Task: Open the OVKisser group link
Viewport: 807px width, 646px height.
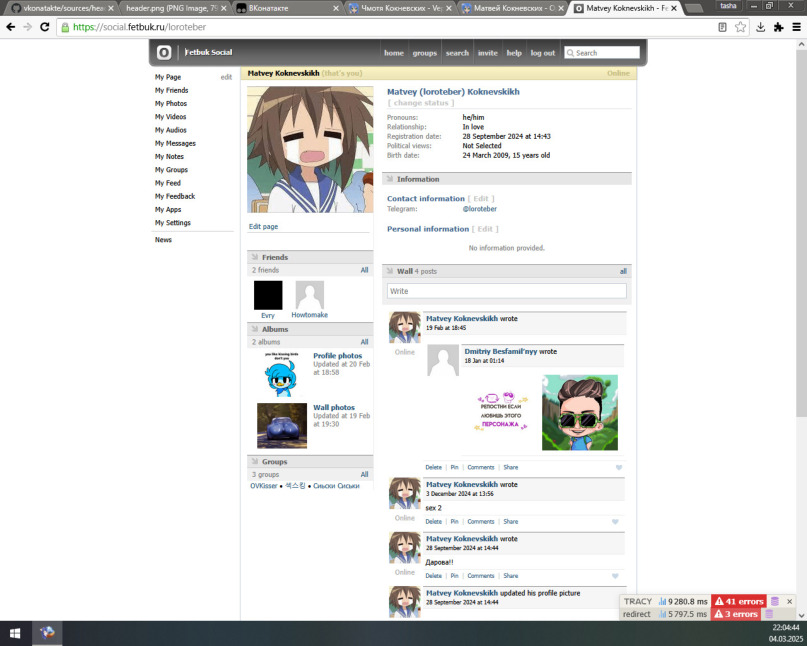Action: pyautogui.click(x=264, y=486)
